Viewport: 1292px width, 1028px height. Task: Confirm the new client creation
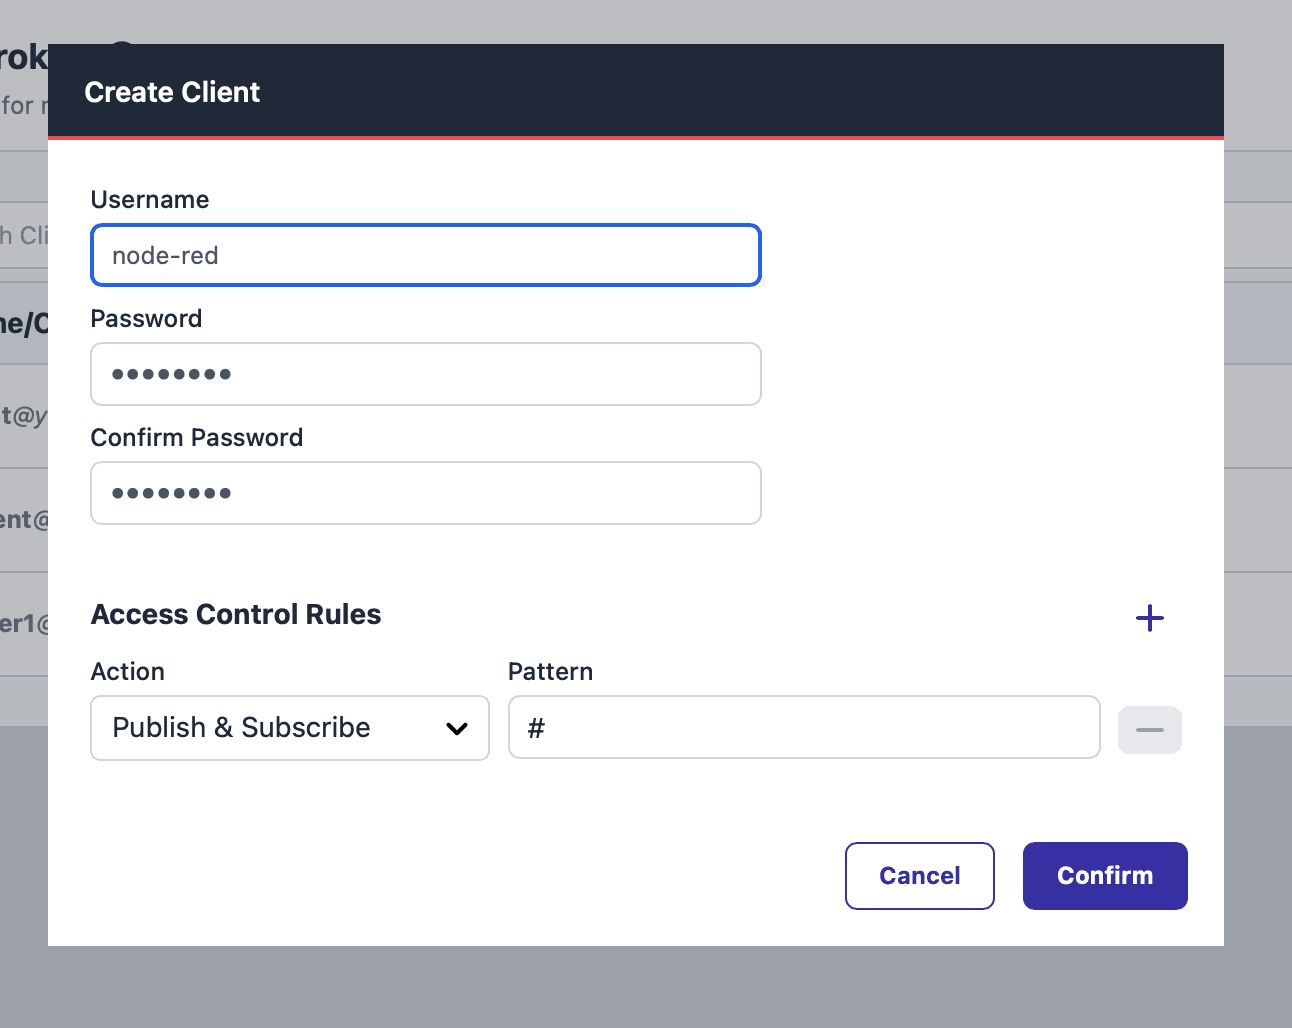point(1104,875)
